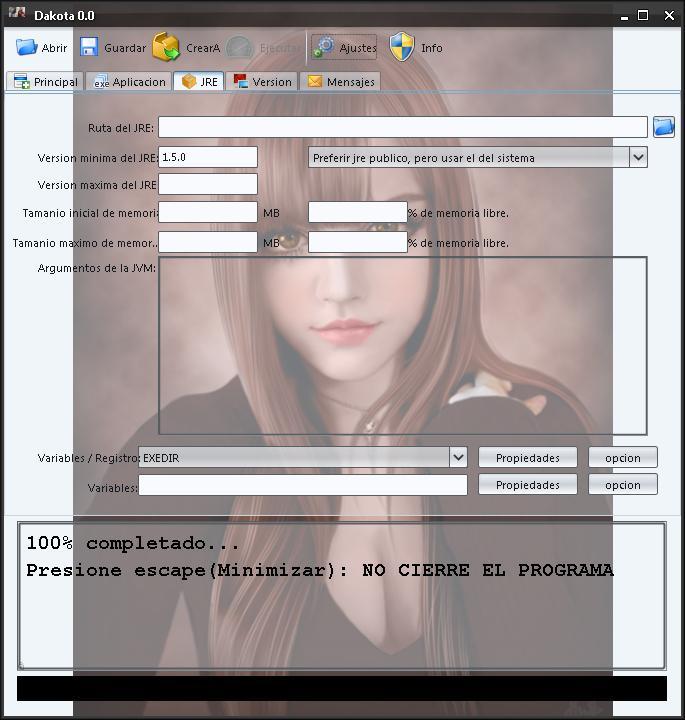Image resolution: width=685 pixels, height=720 pixels.
Task: Focus the Version minima del JRE field
Action: pos(208,157)
